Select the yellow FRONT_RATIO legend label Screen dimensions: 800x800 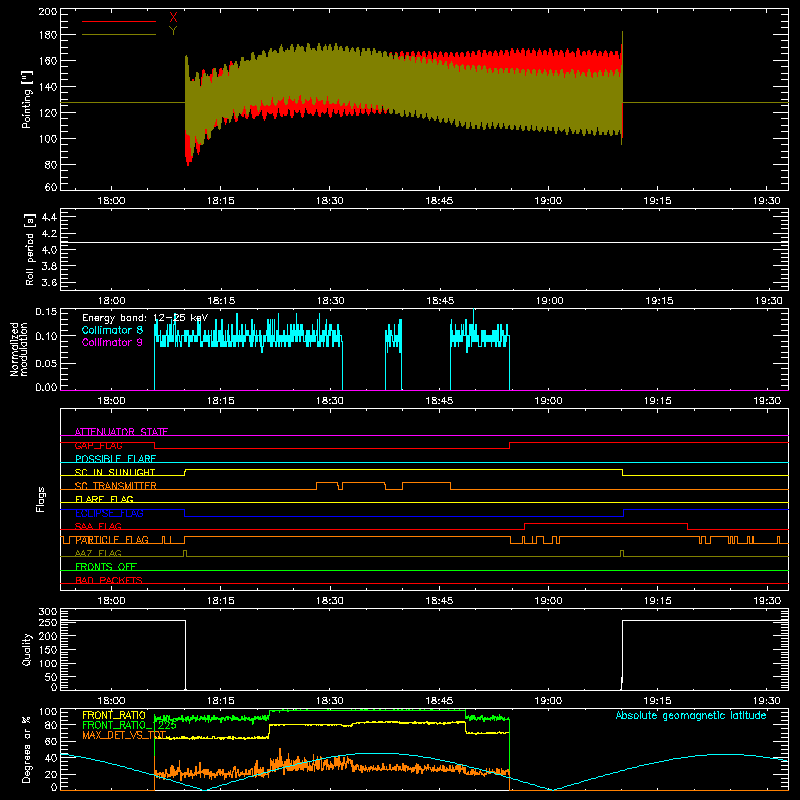[x=114, y=715]
